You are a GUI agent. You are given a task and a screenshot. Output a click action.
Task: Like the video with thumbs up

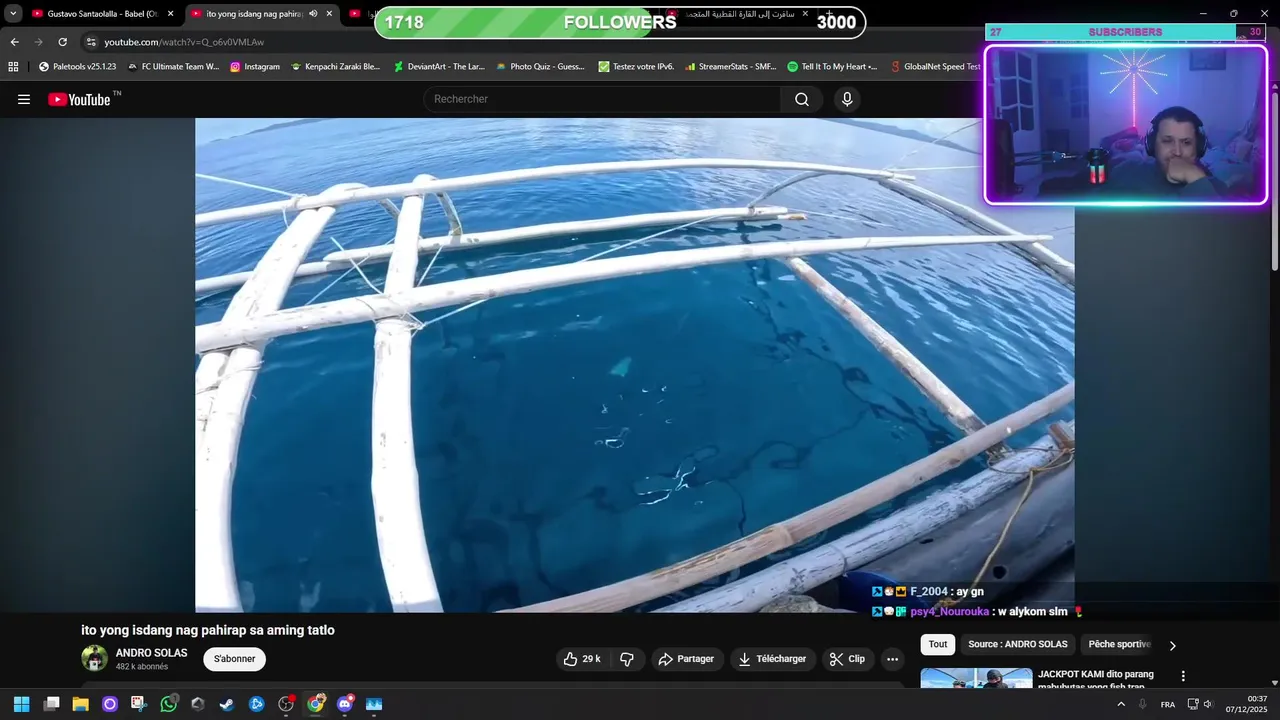582,659
